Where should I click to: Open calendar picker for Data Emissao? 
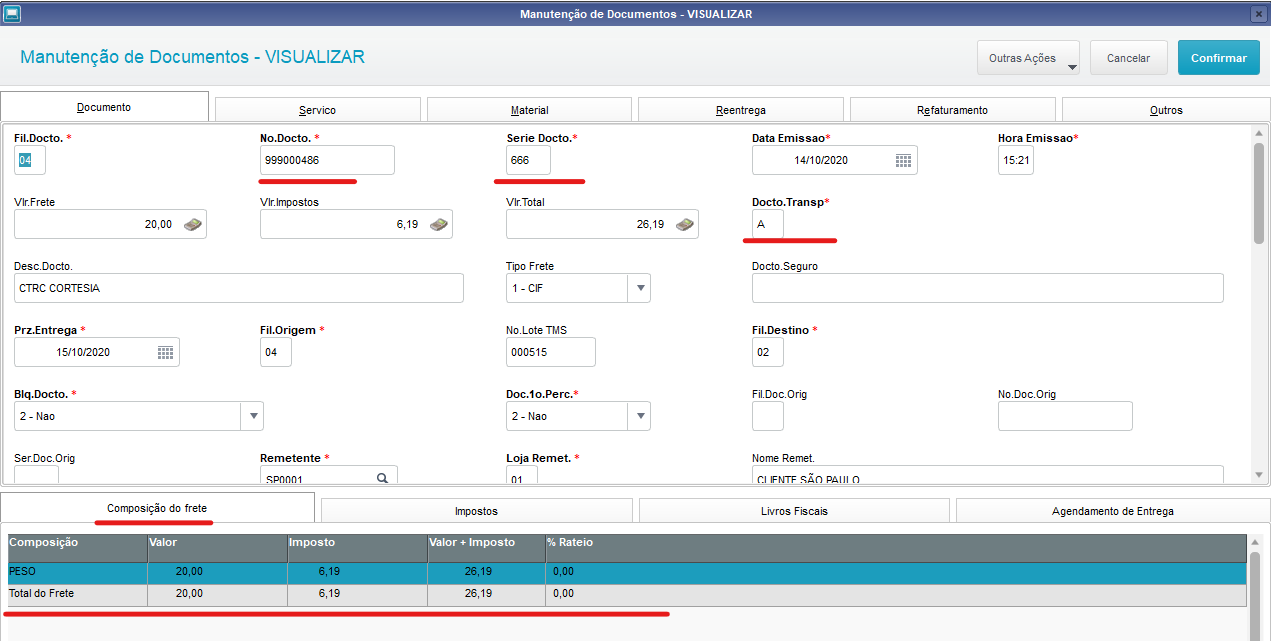(903, 161)
